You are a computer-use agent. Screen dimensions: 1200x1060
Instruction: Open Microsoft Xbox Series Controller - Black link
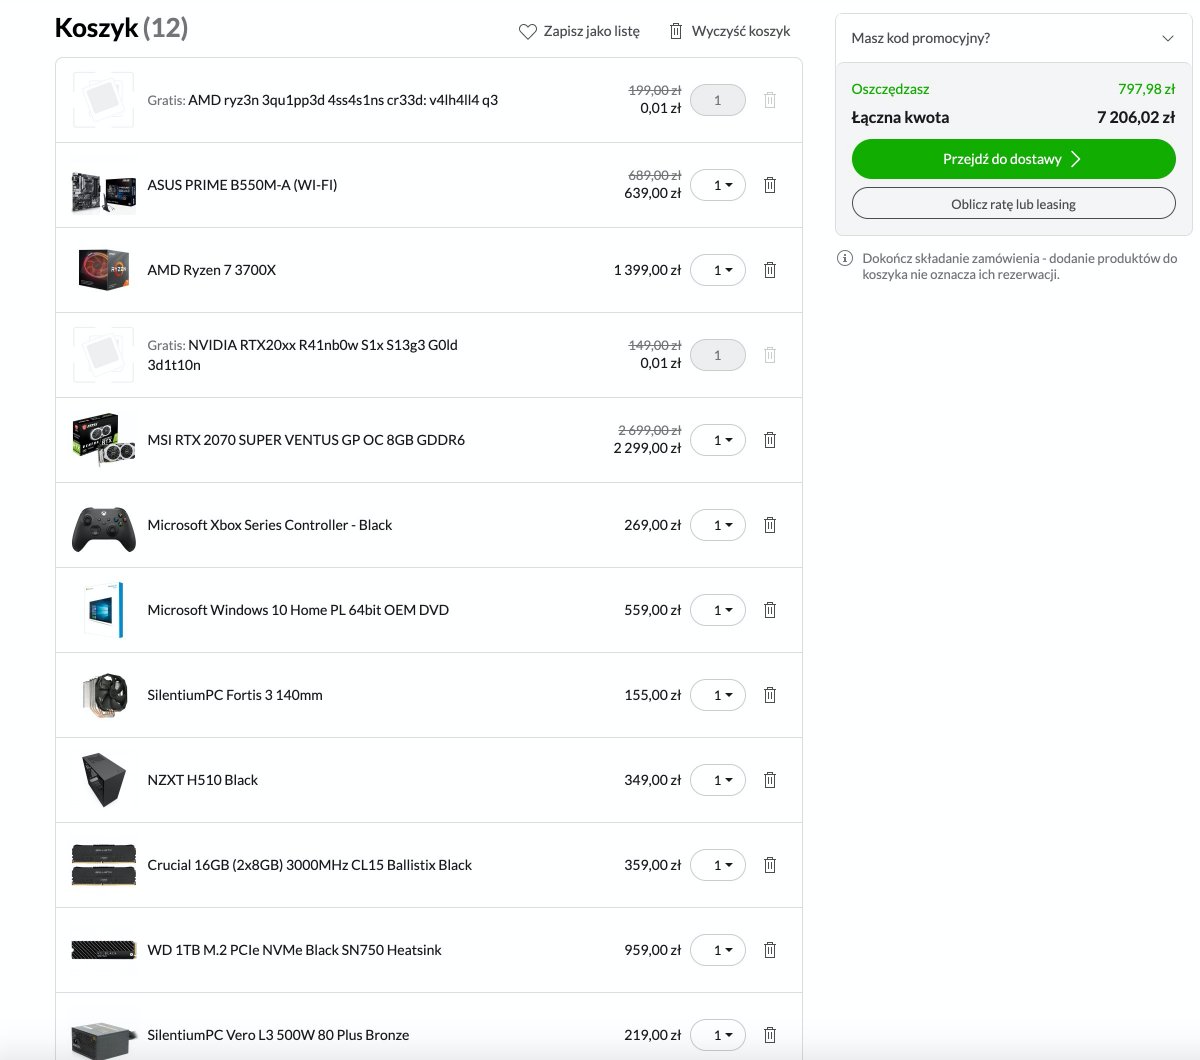[x=270, y=525]
